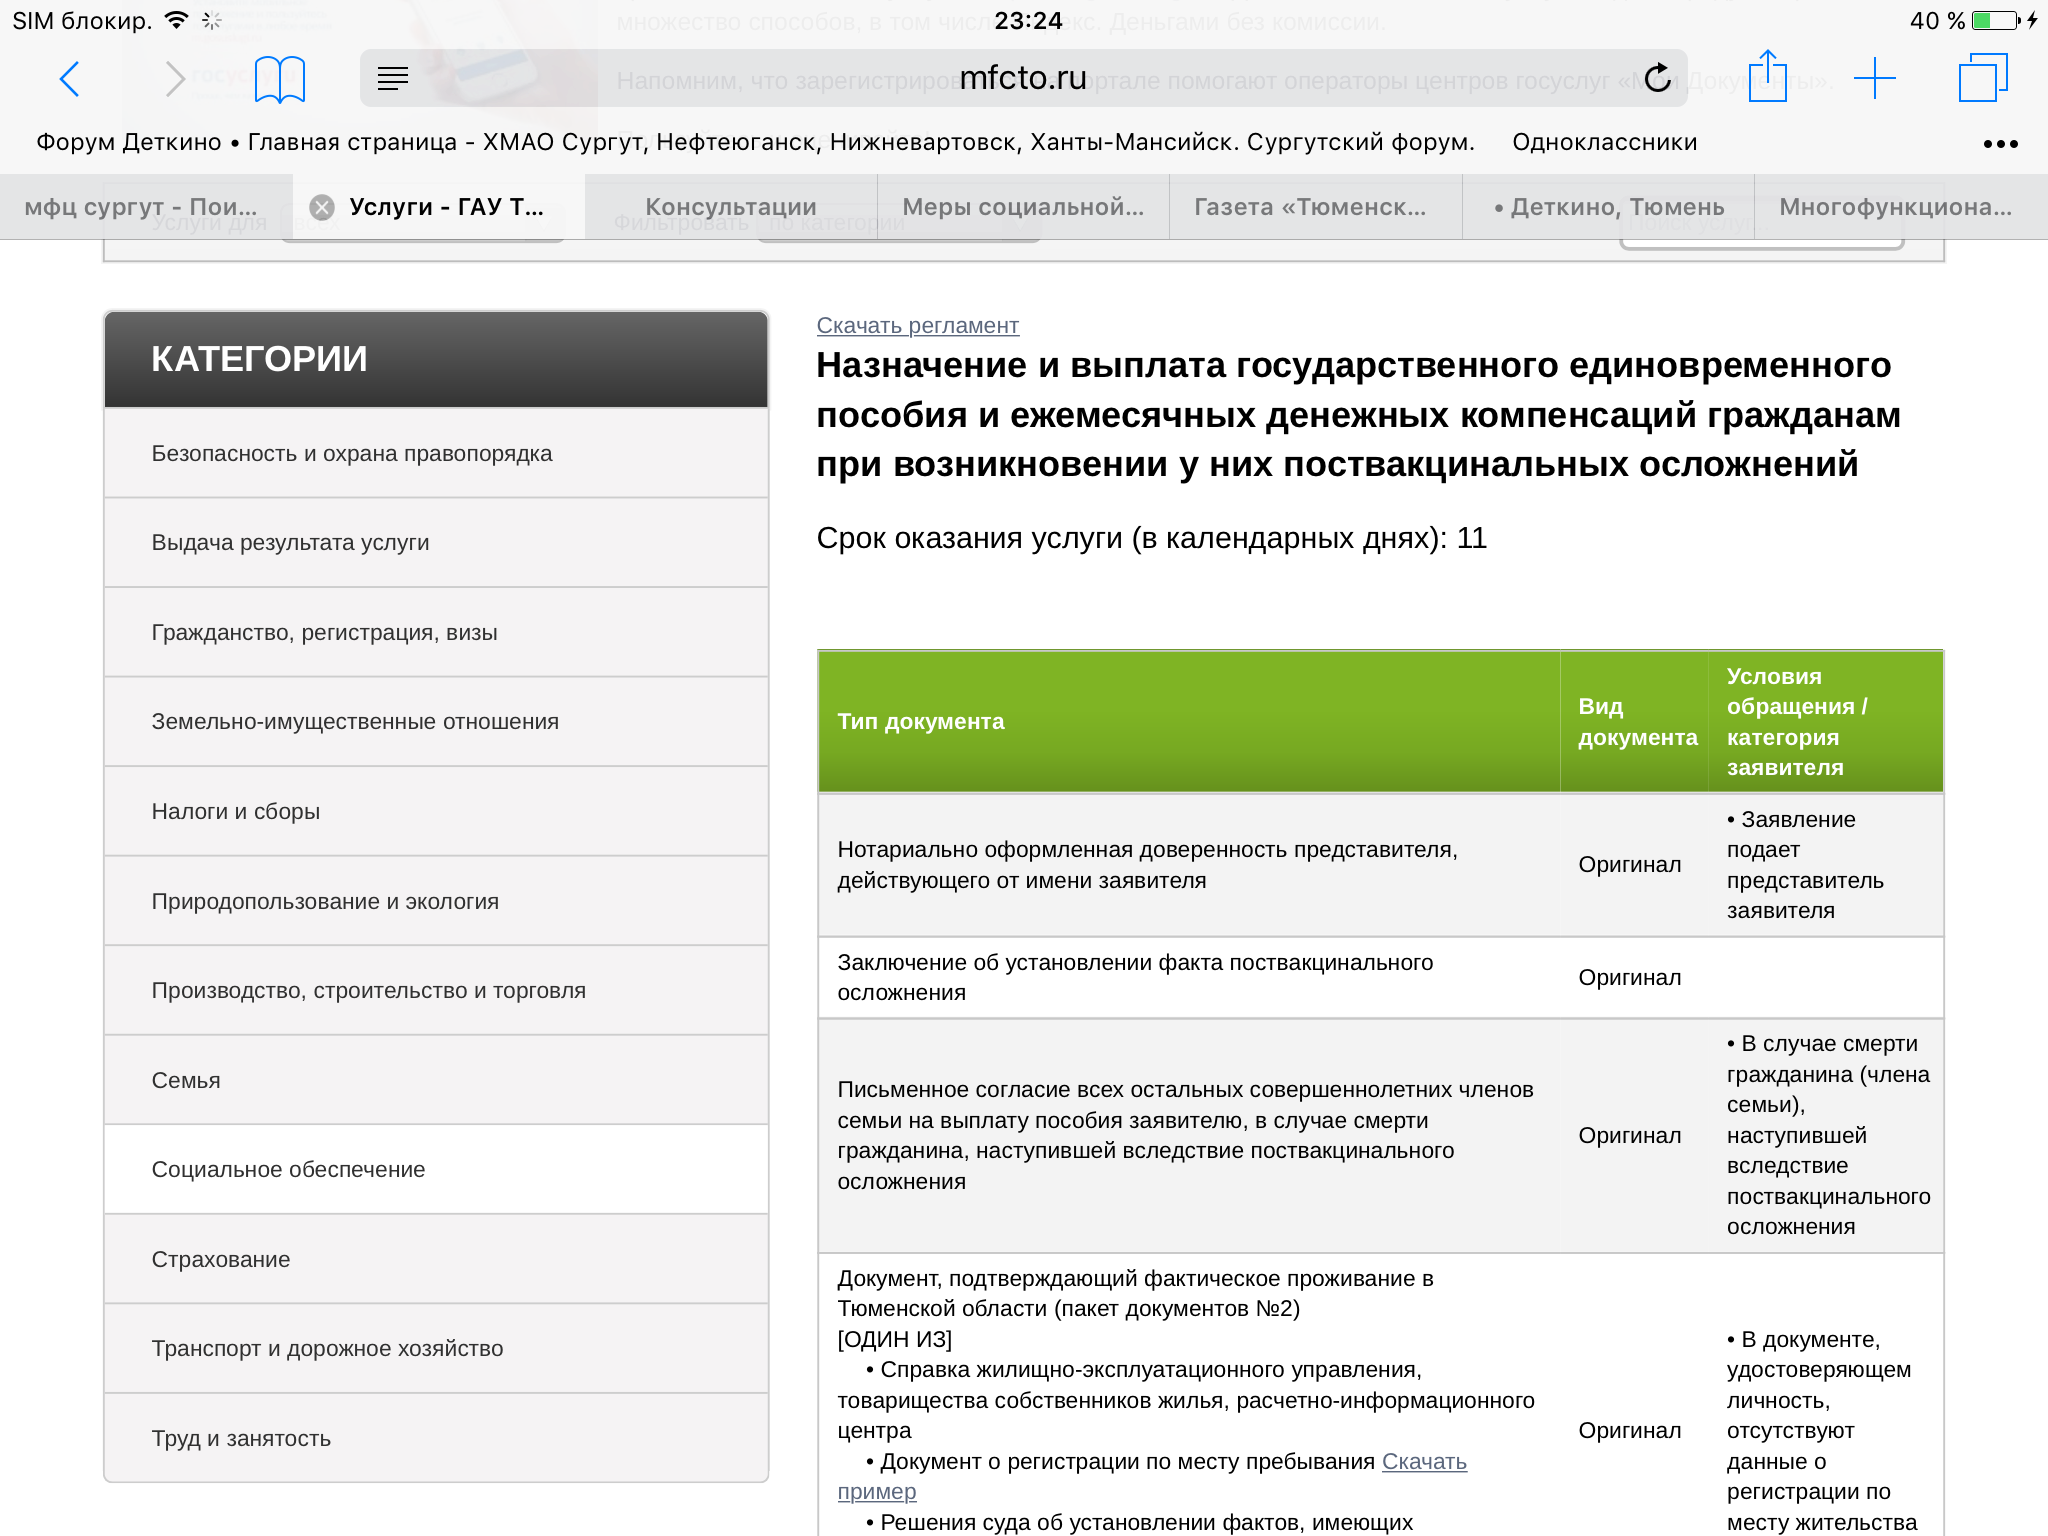
Task: Click the Скачать регламент link
Action: tap(917, 326)
